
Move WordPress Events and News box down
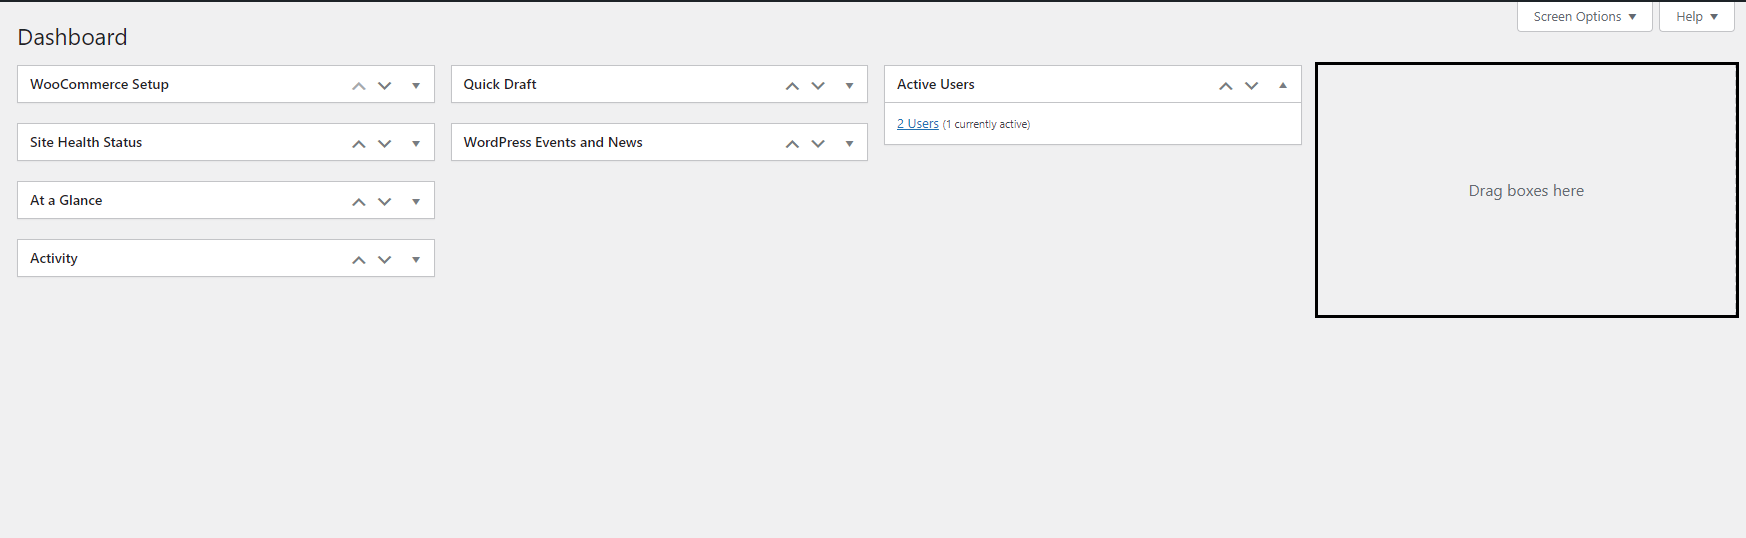[x=818, y=143]
